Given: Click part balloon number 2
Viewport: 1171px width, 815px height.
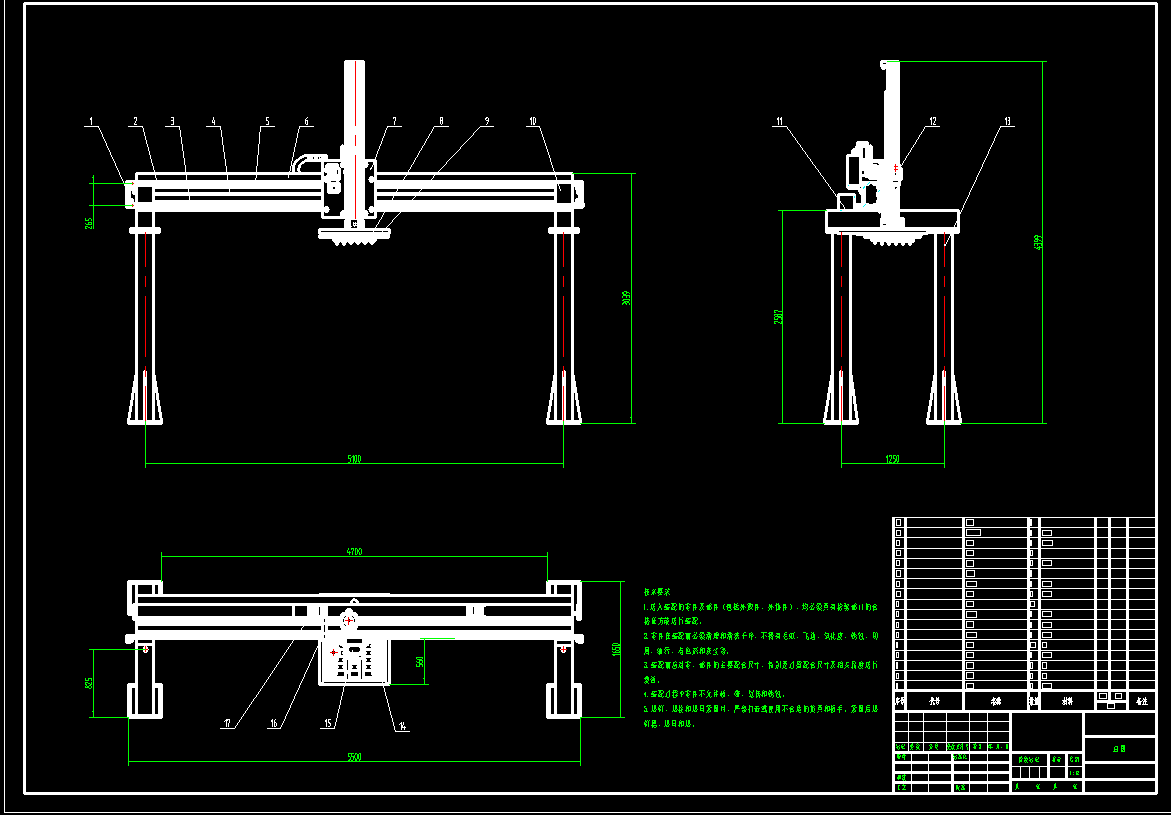Looking at the screenshot, I should (135, 121).
